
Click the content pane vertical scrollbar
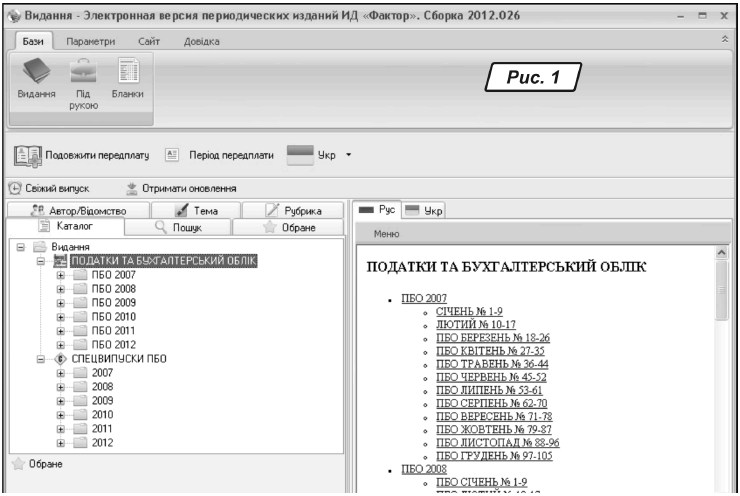tap(723, 300)
